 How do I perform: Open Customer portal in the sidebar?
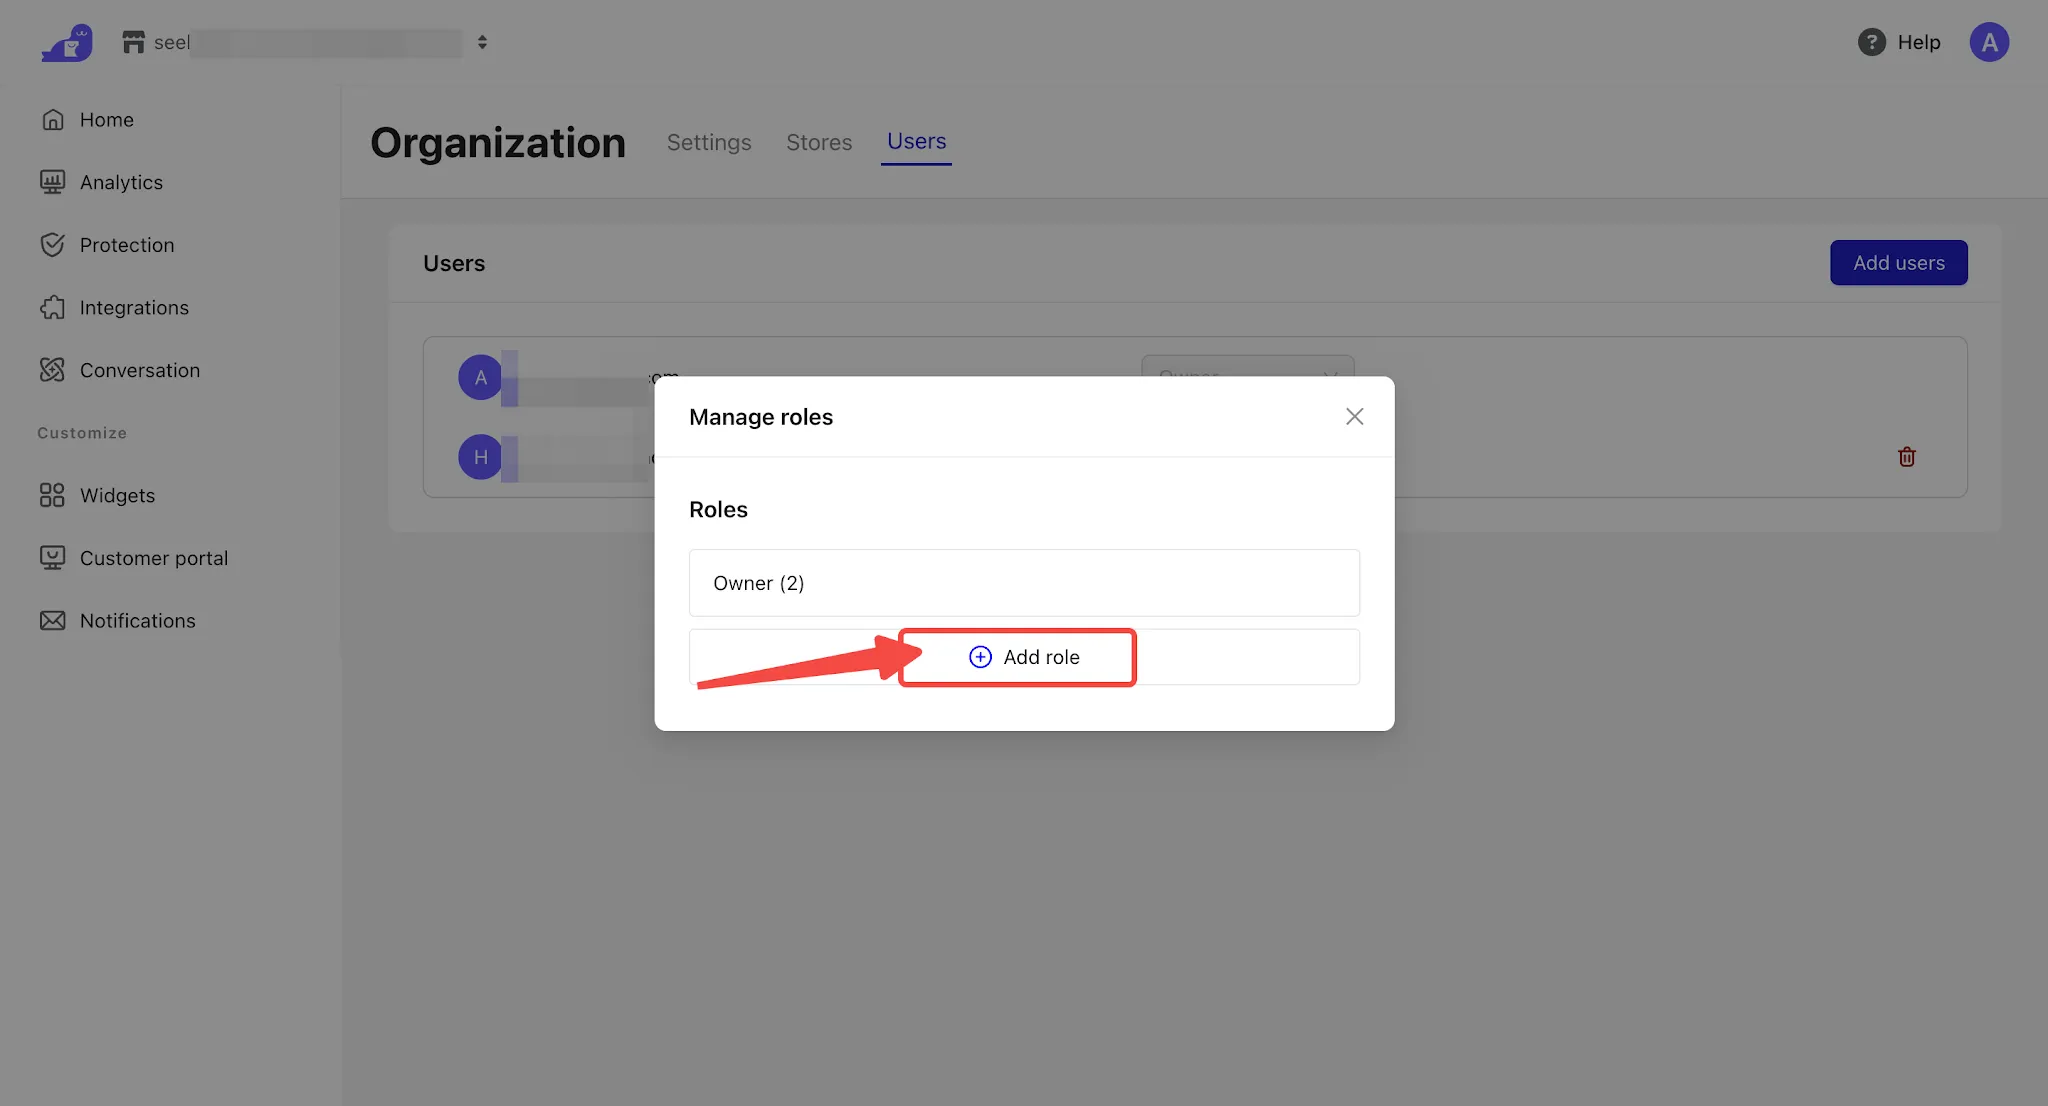[x=154, y=558]
